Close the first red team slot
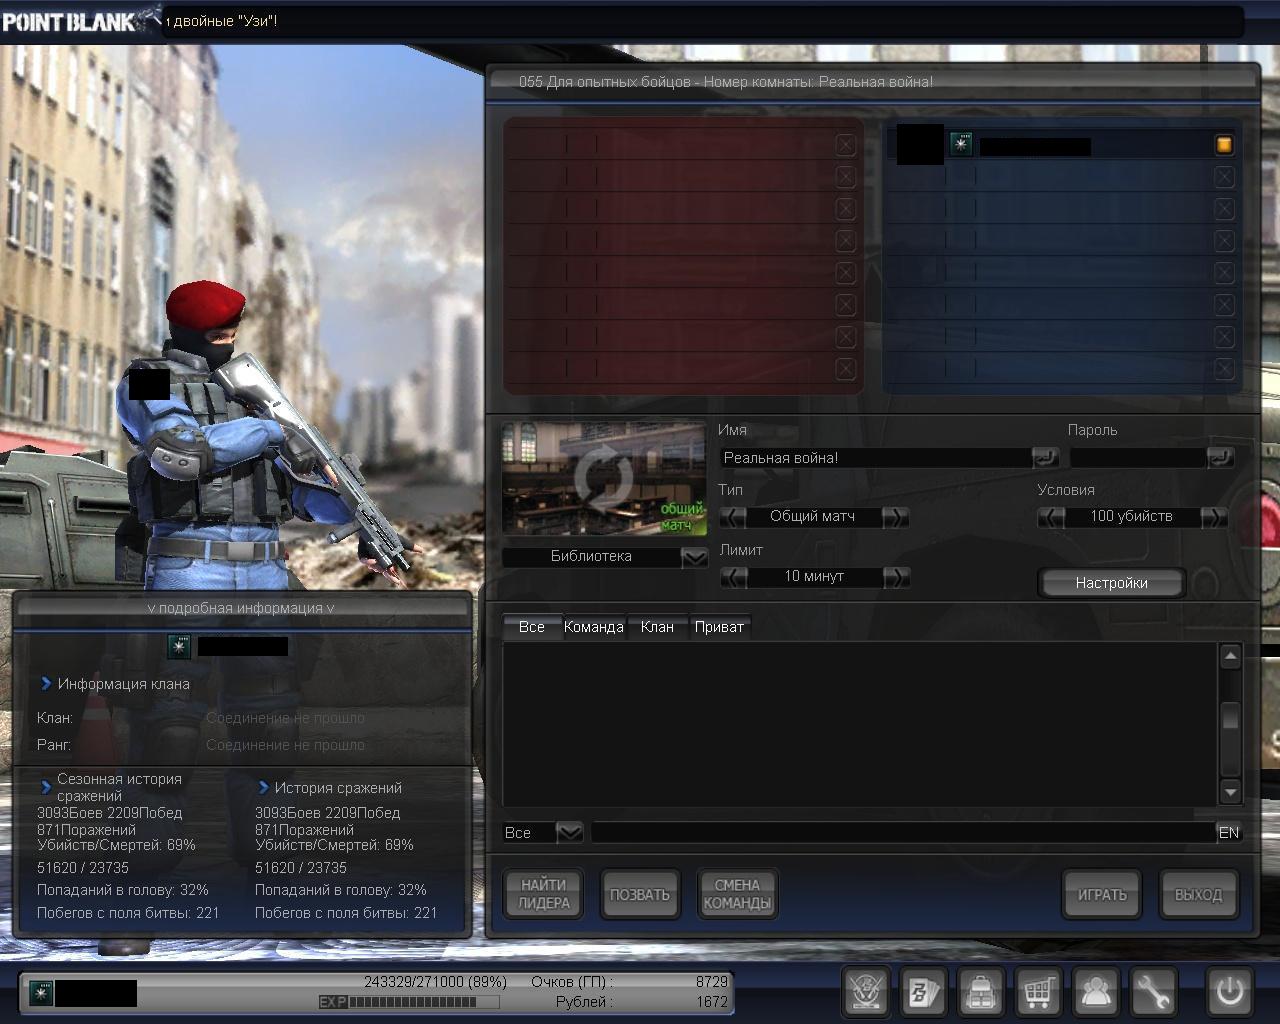The height and width of the screenshot is (1024, 1280). (845, 145)
